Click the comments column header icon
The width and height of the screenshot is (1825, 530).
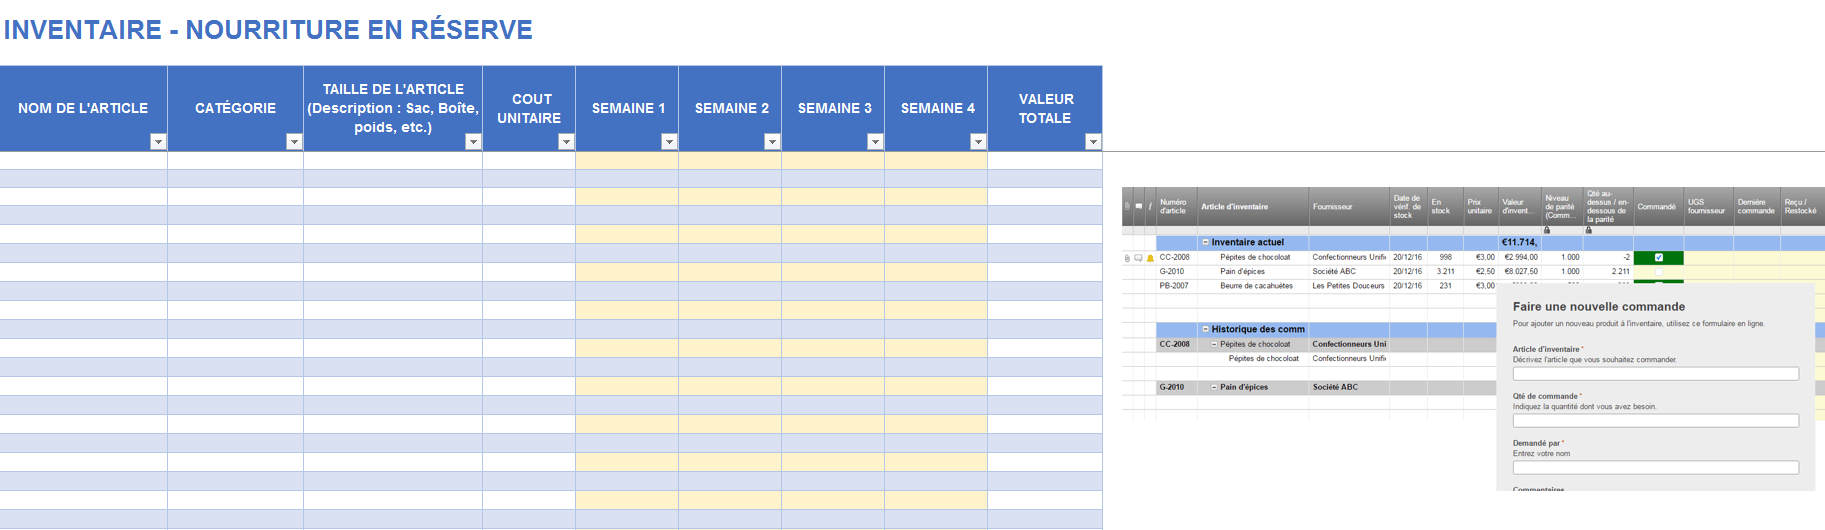[x=1138, y=207]
